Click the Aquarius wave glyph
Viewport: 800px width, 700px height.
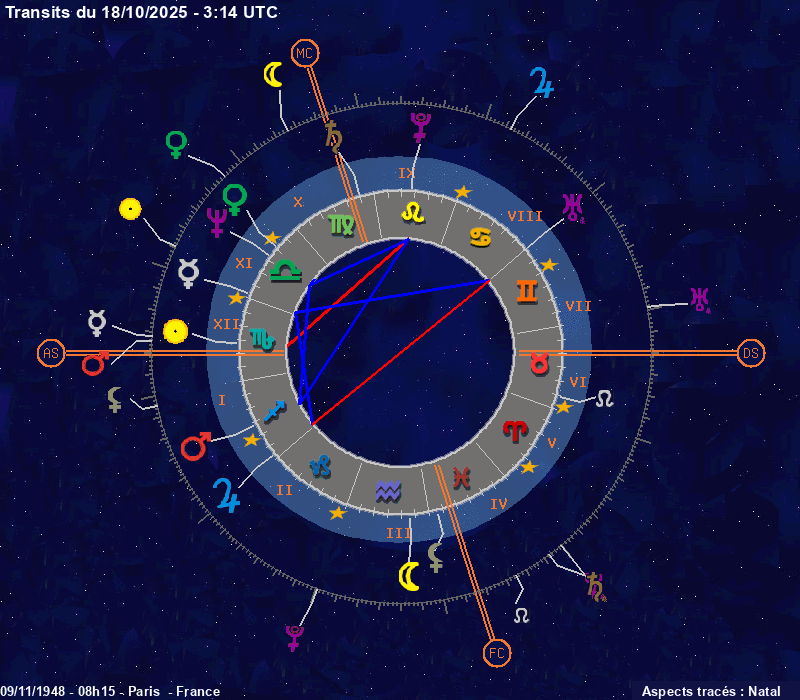(x=387, y=491)
